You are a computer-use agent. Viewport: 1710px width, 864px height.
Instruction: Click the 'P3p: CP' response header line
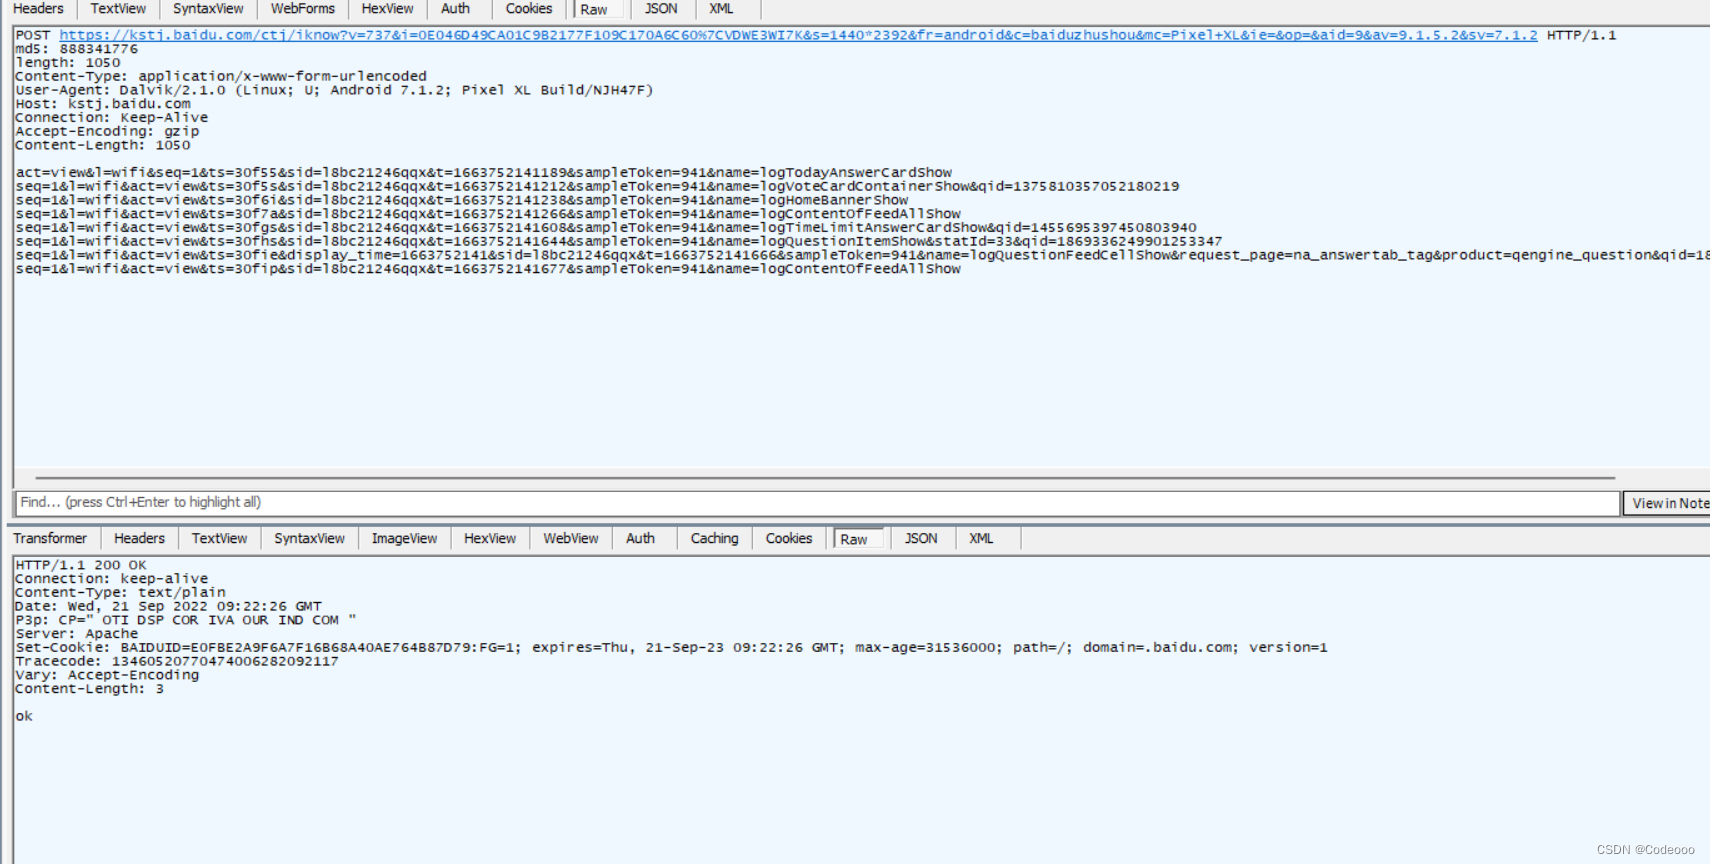tap(186, 620)
